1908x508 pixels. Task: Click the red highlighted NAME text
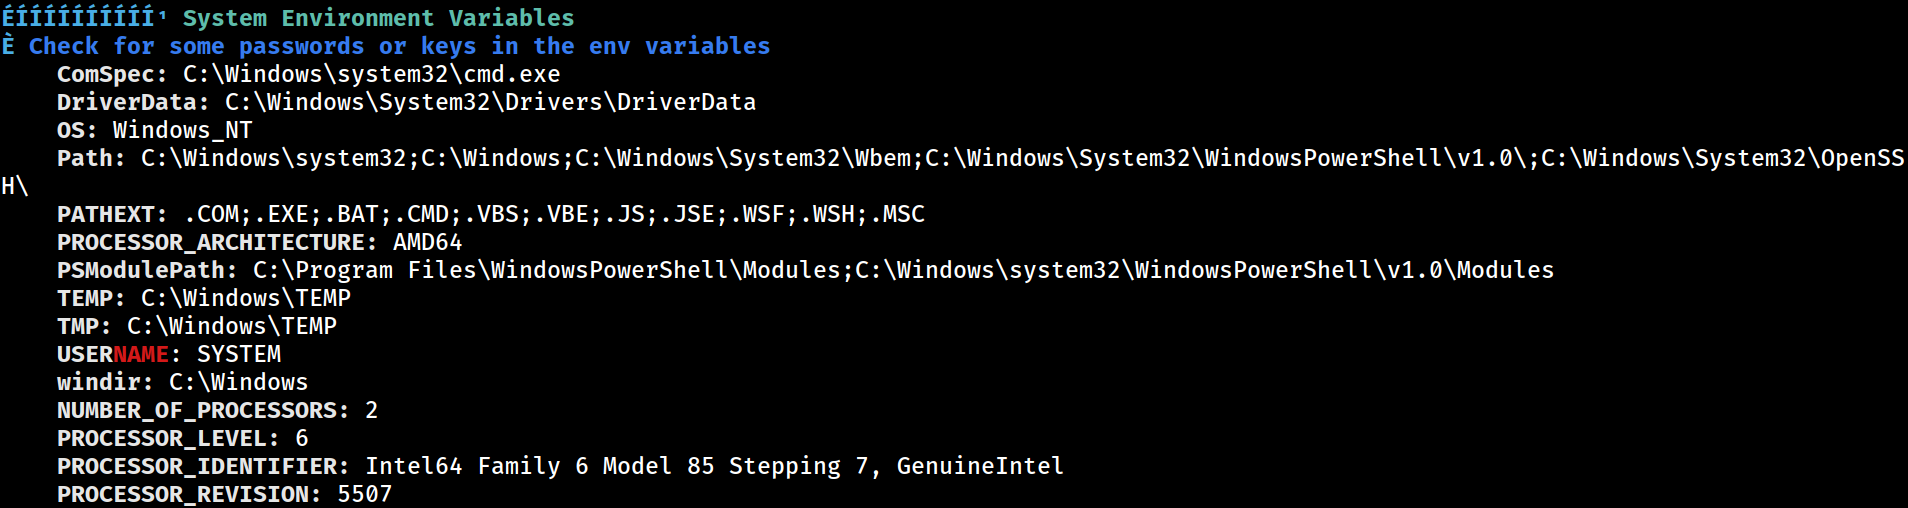point(140,354)
